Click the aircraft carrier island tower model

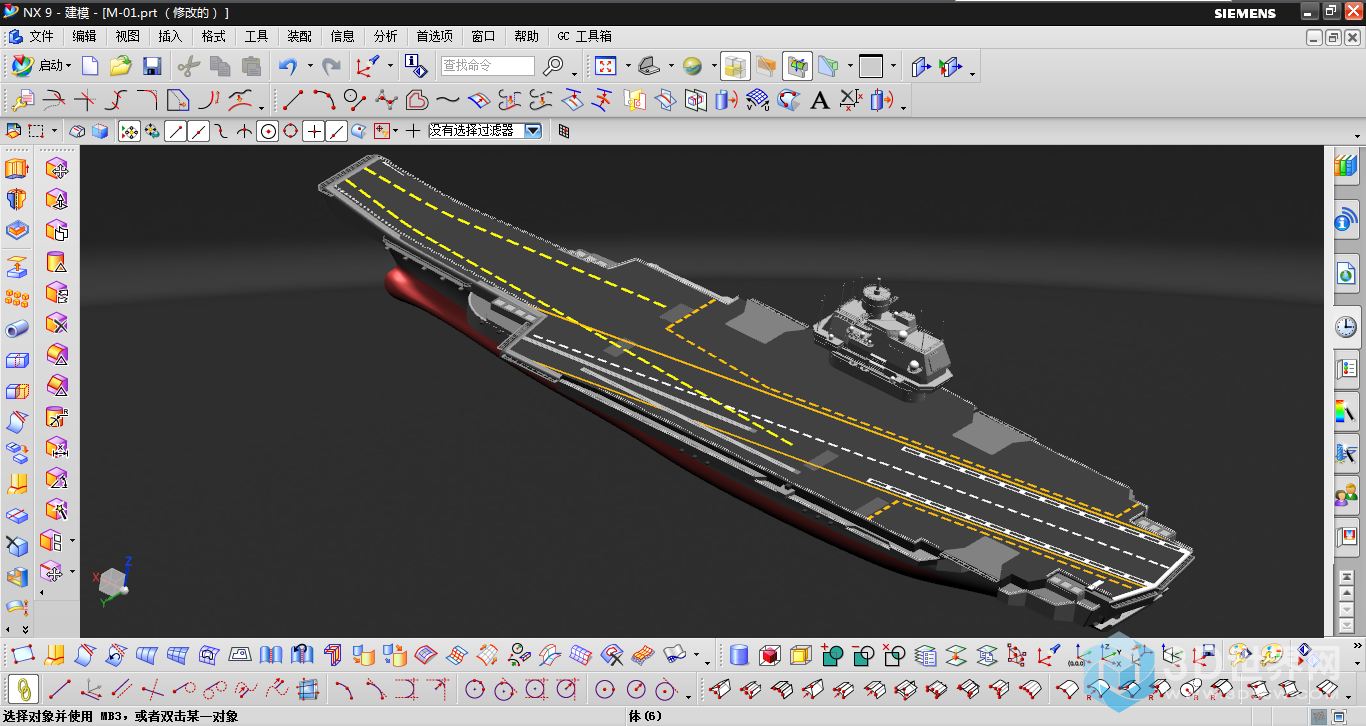pyautogui.click(x=883, y=340)
